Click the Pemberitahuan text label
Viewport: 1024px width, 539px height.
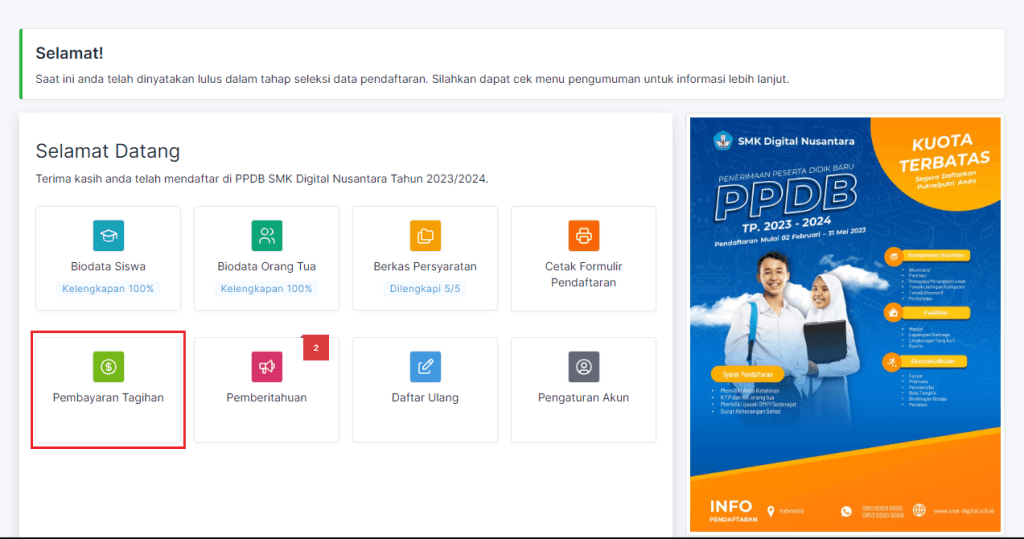266,398
